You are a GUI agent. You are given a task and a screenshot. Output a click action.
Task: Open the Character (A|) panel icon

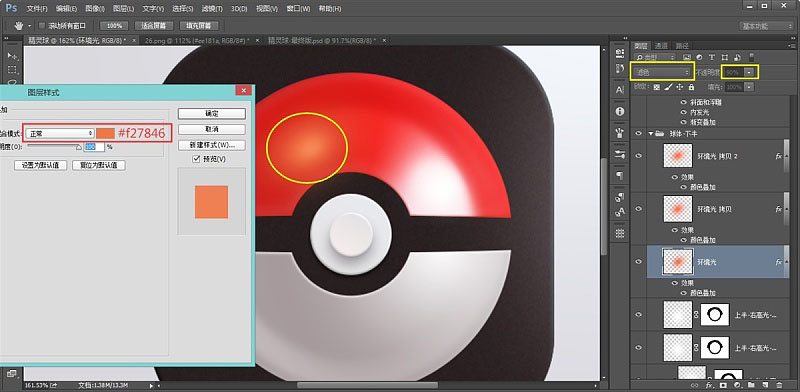620,90
